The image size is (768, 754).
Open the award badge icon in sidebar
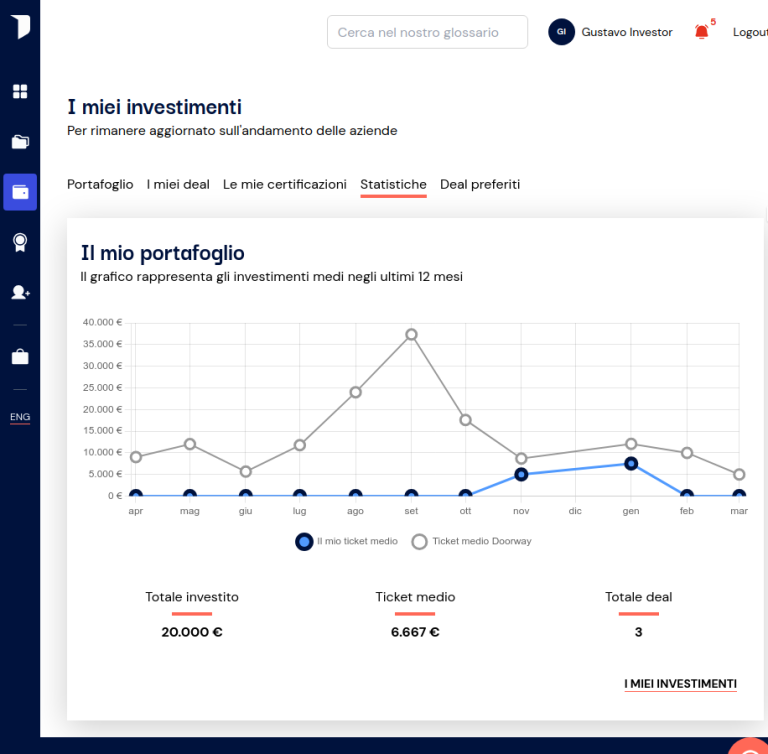pyautogui.click(x=20, y=242)
